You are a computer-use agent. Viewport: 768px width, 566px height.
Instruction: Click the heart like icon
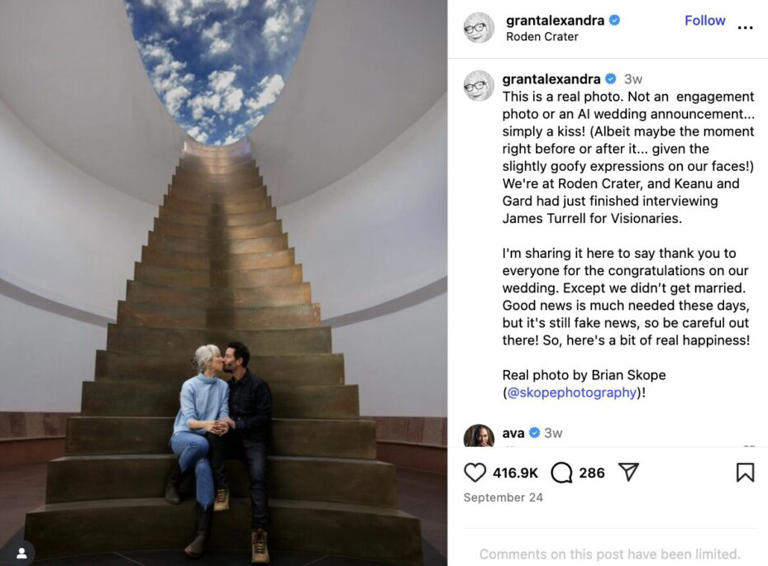pos(475,472)
